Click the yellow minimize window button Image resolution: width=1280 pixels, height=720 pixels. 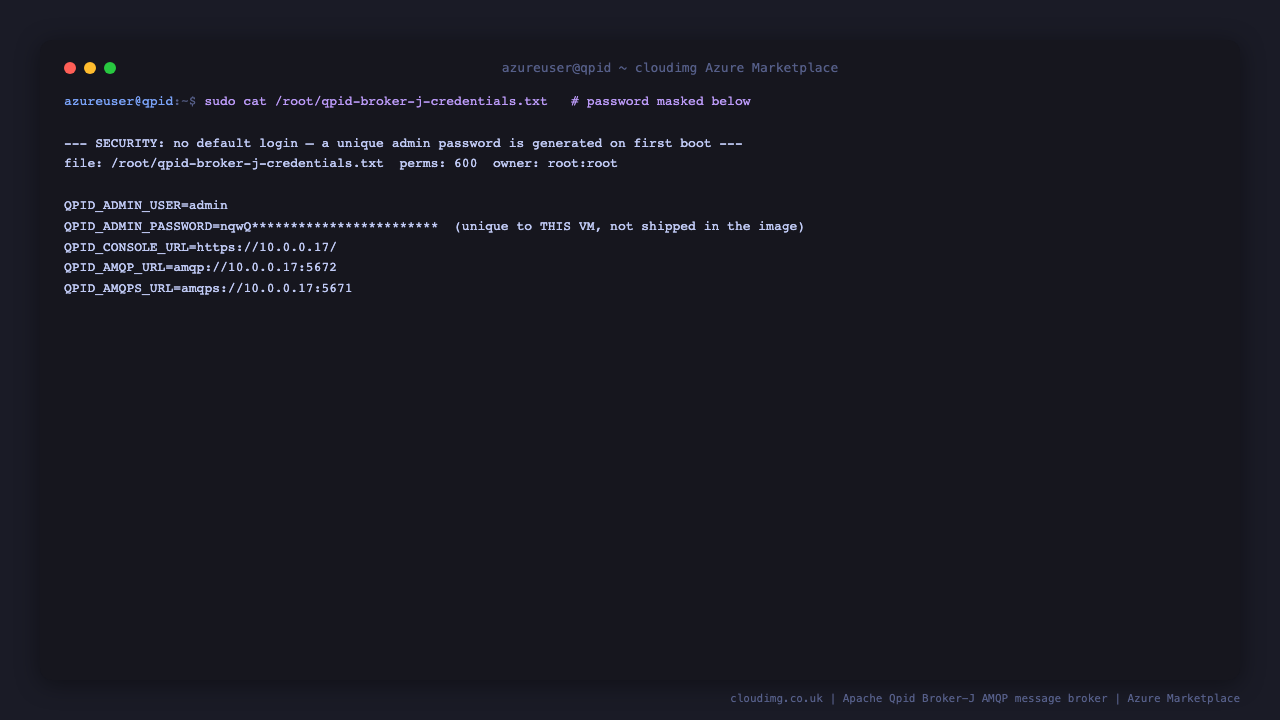[90, 68]
